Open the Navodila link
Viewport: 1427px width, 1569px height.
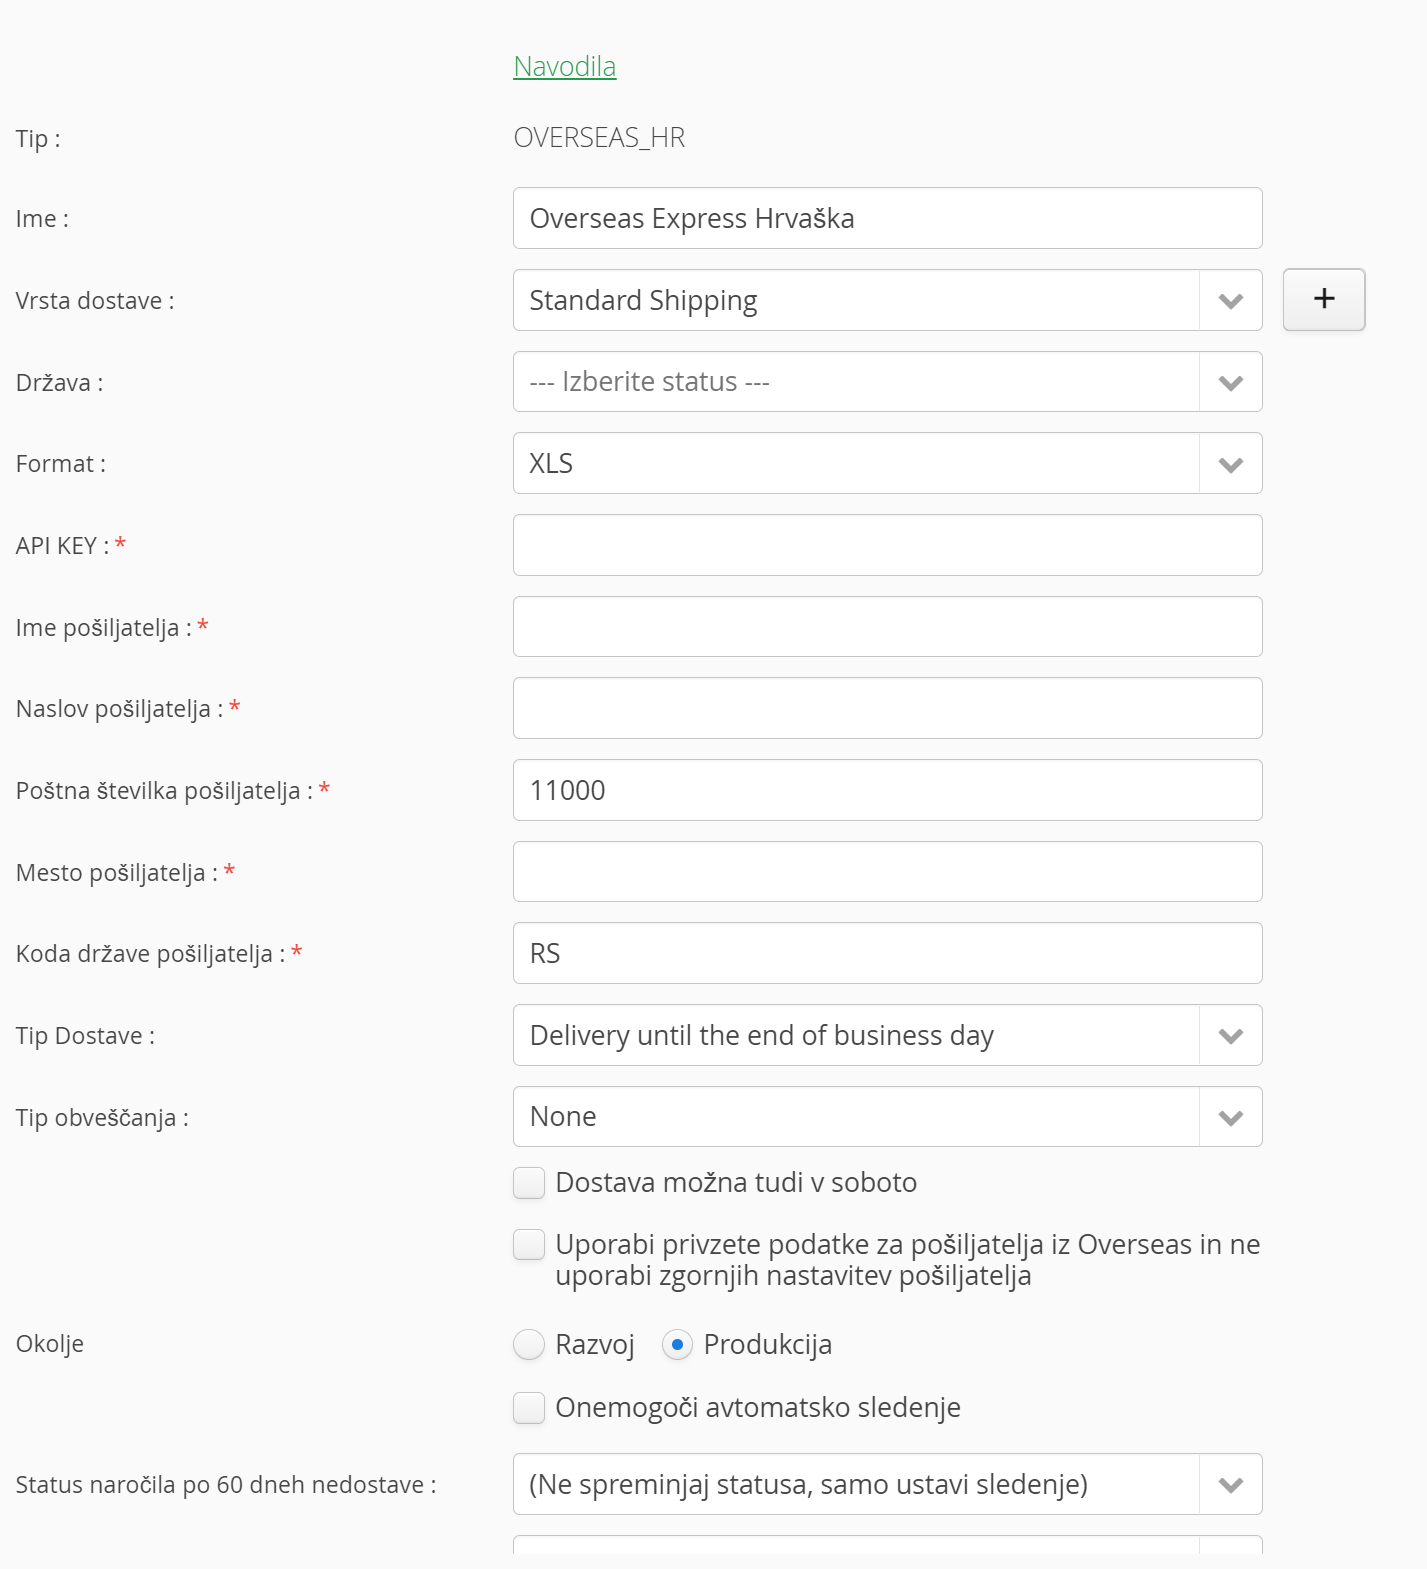(564, 66)
